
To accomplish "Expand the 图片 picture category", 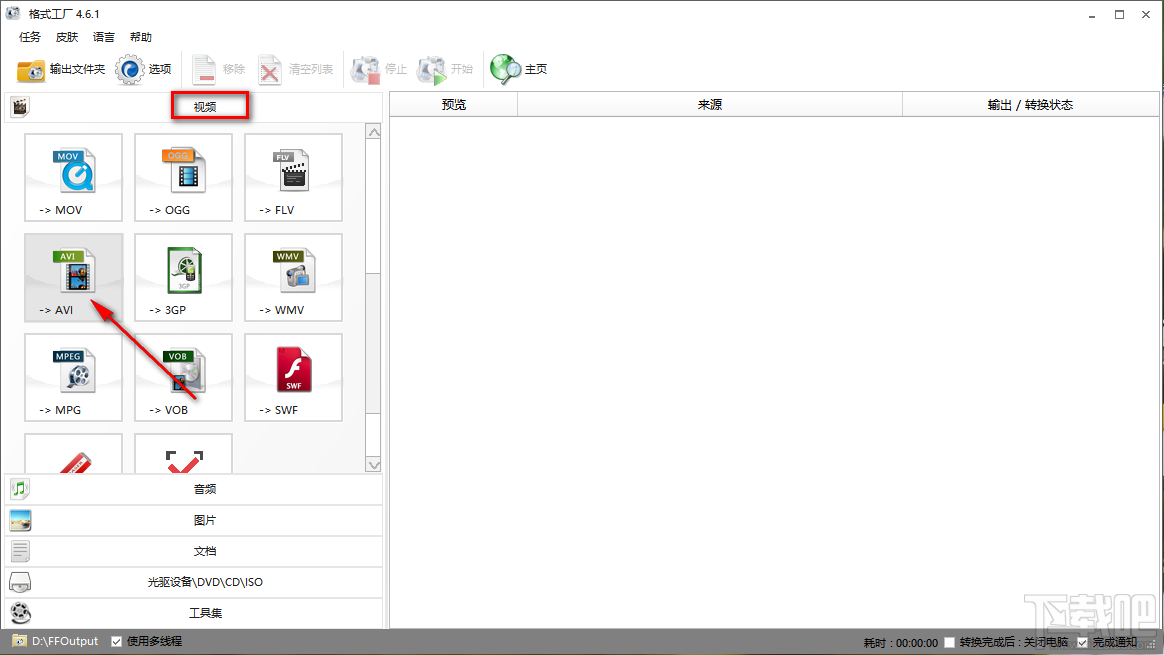I will (194, 520).
